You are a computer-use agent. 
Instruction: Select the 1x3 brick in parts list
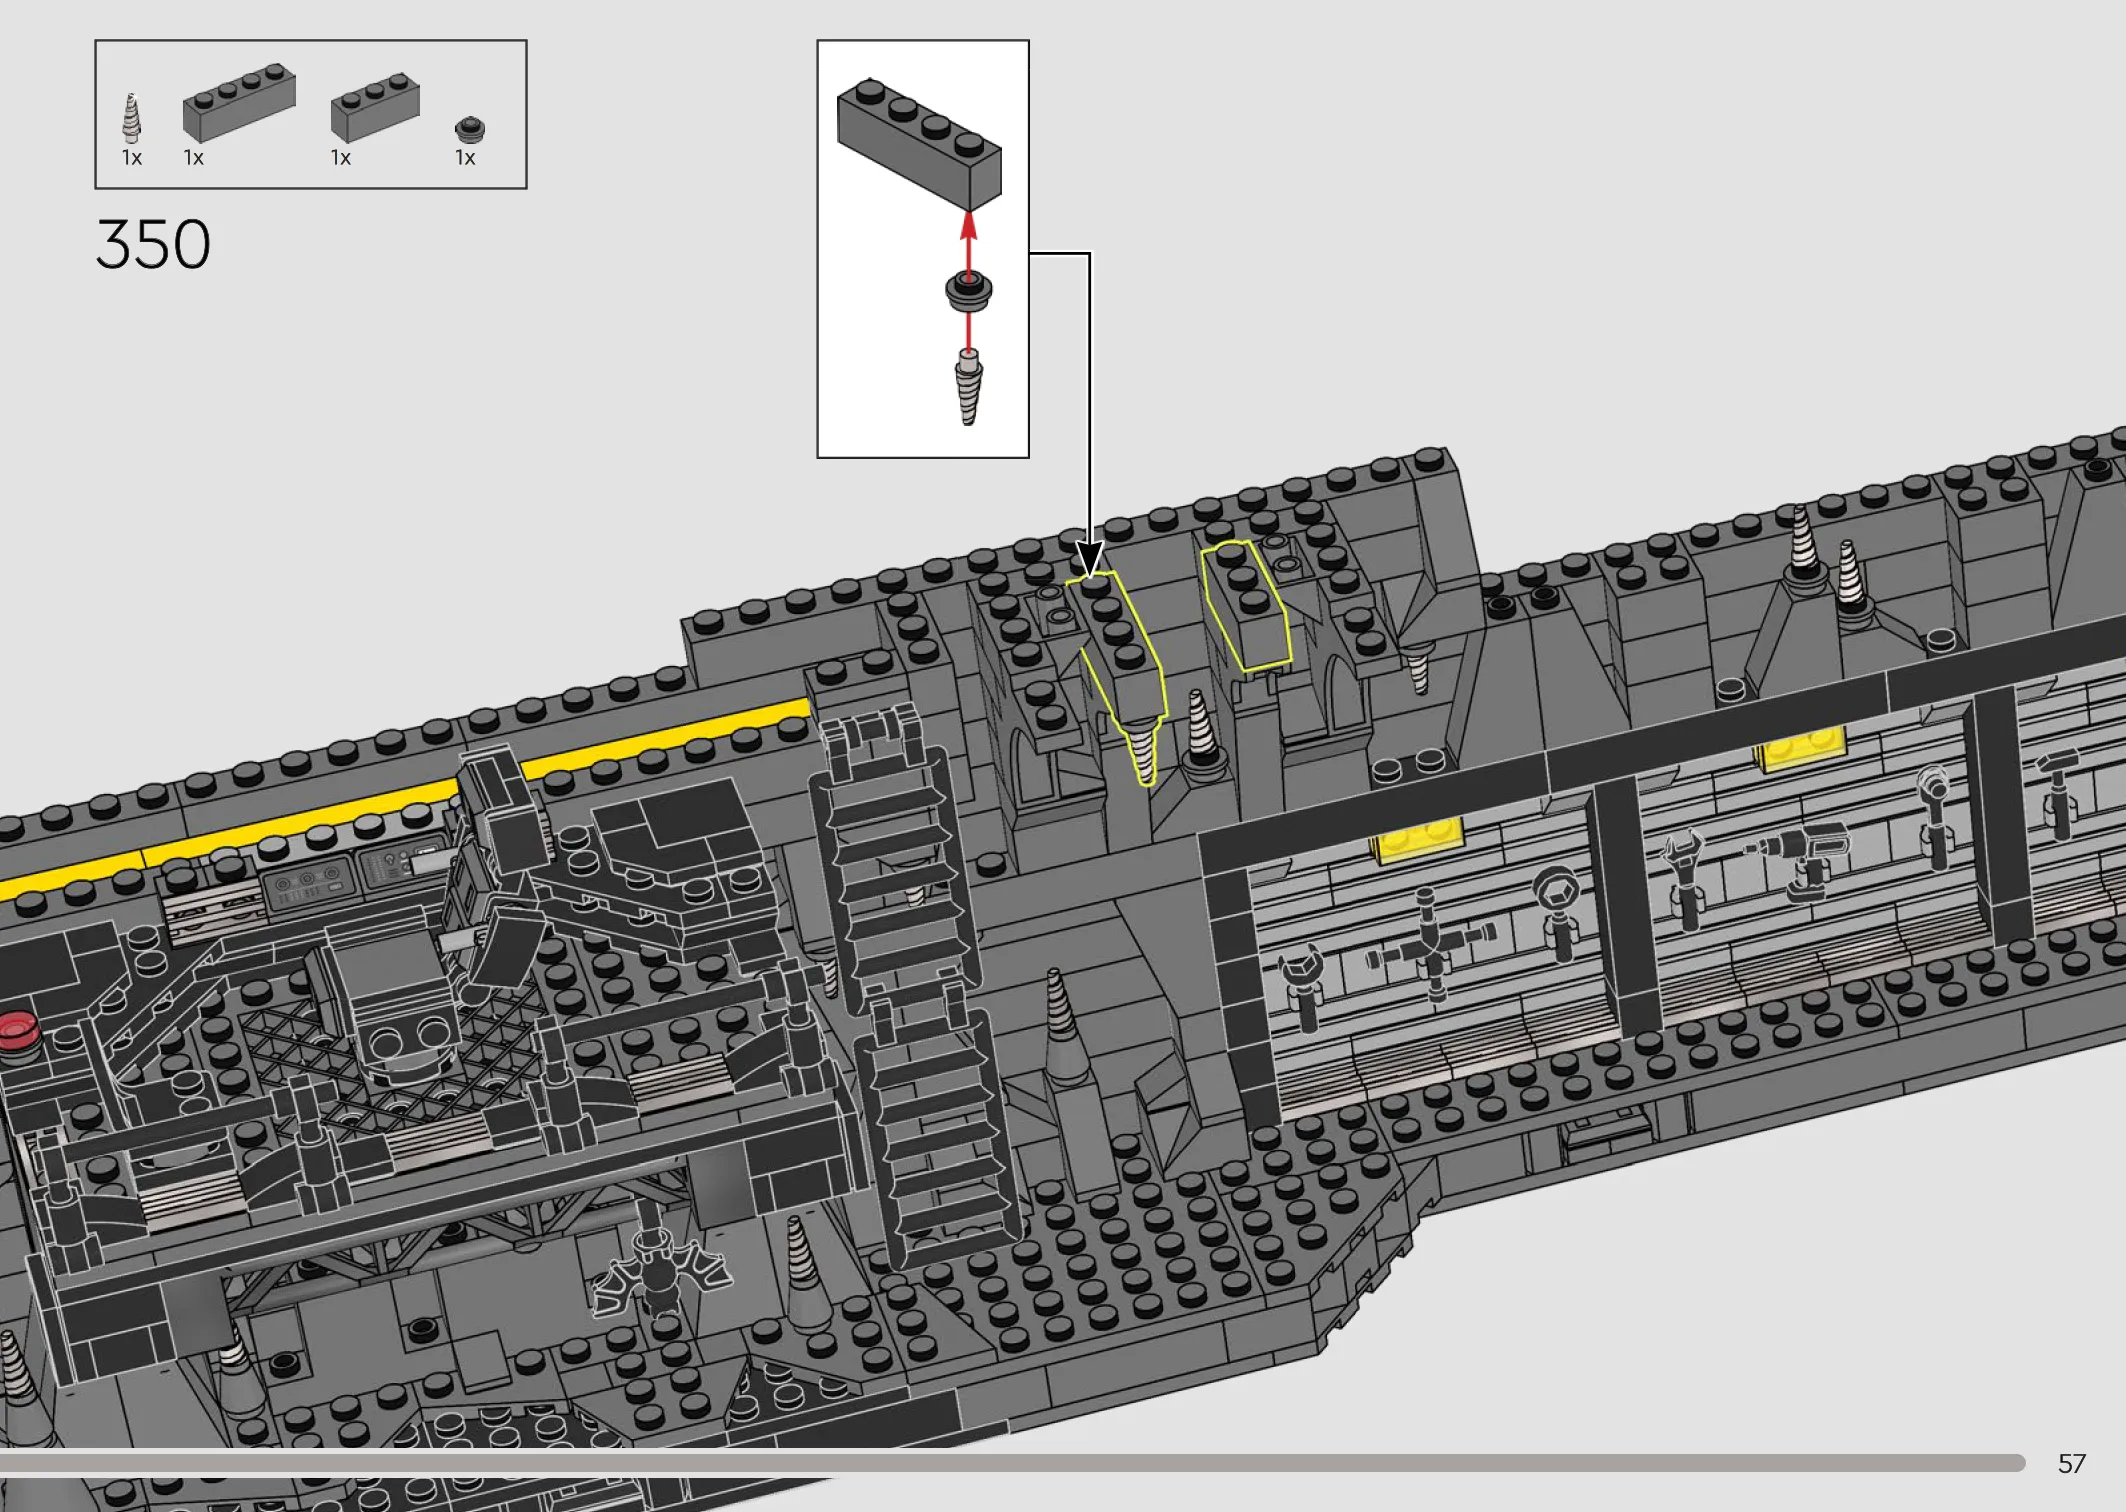[x=375, y=107]
